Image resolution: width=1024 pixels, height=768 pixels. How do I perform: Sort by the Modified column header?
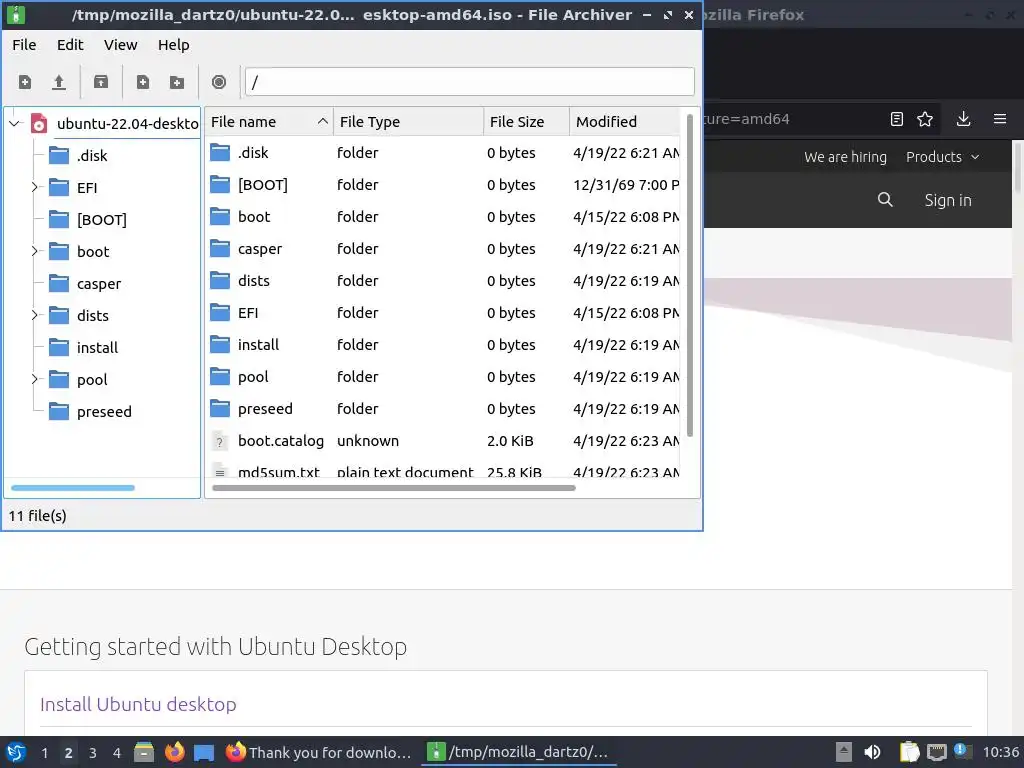pyautogui.click(x=624, y=122)
